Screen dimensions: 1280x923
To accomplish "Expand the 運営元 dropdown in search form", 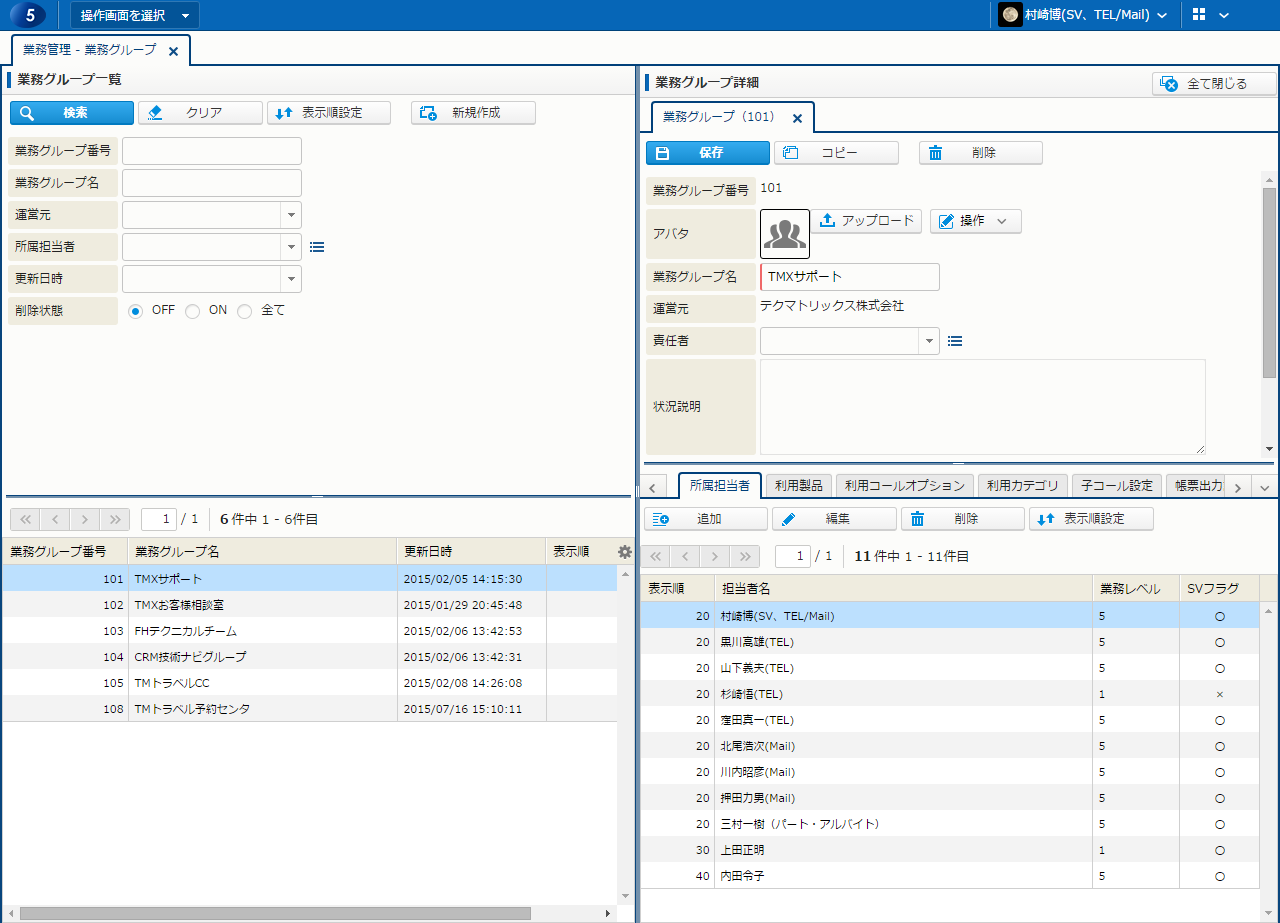I will (x=291, y=215).
